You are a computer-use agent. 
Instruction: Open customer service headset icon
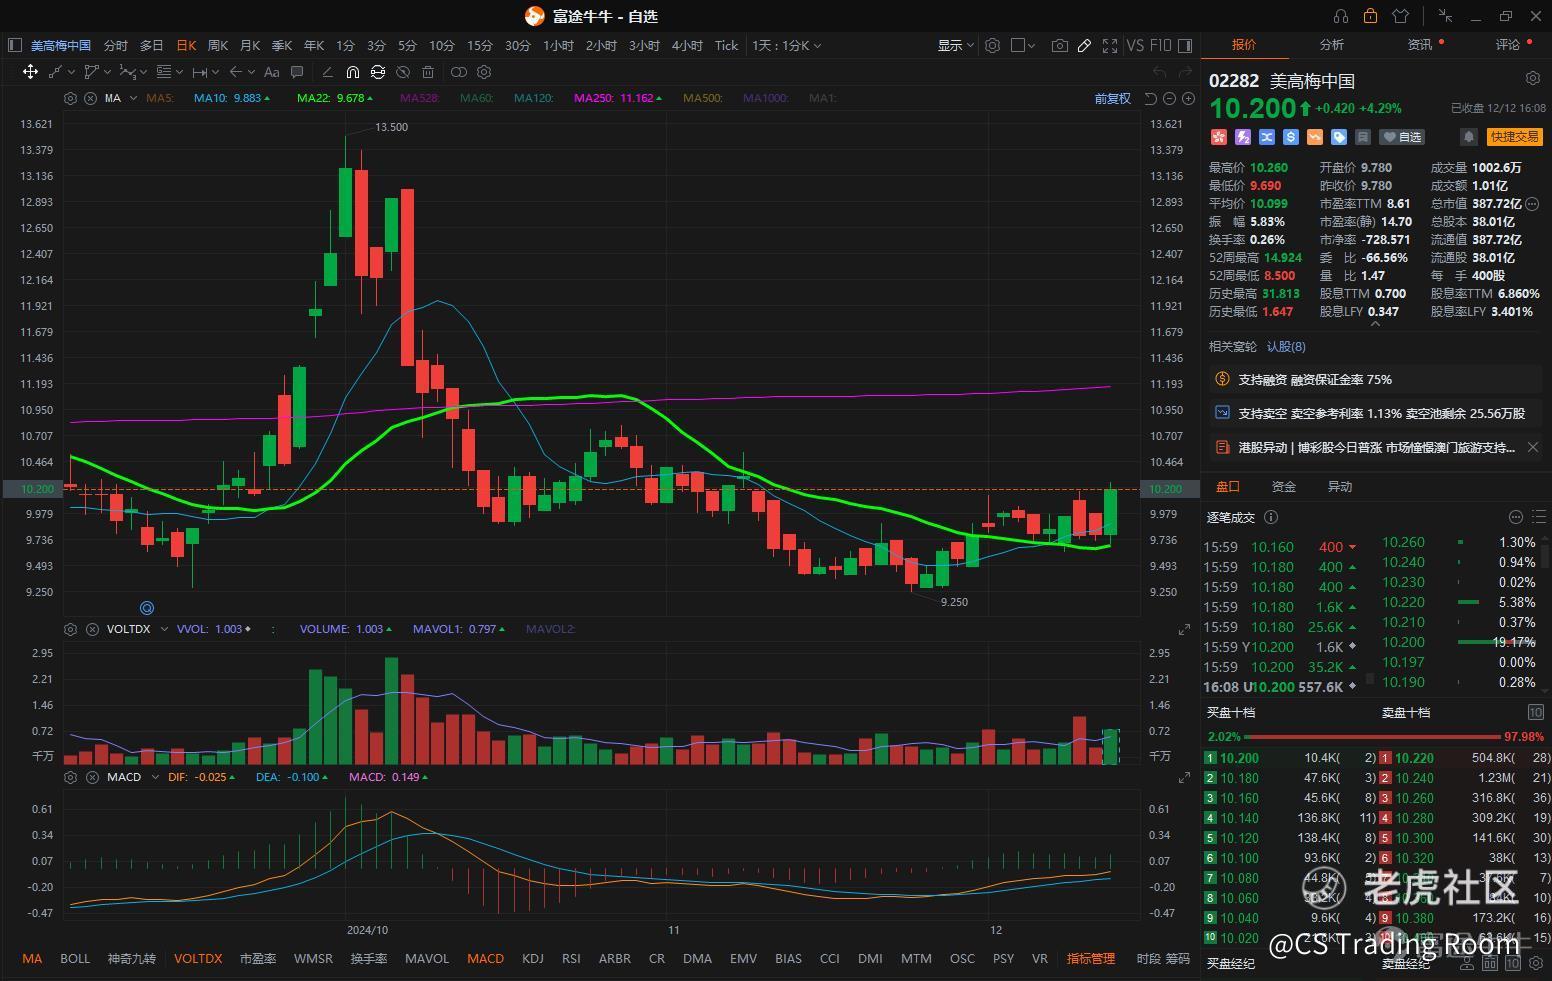pos(1341,16)
